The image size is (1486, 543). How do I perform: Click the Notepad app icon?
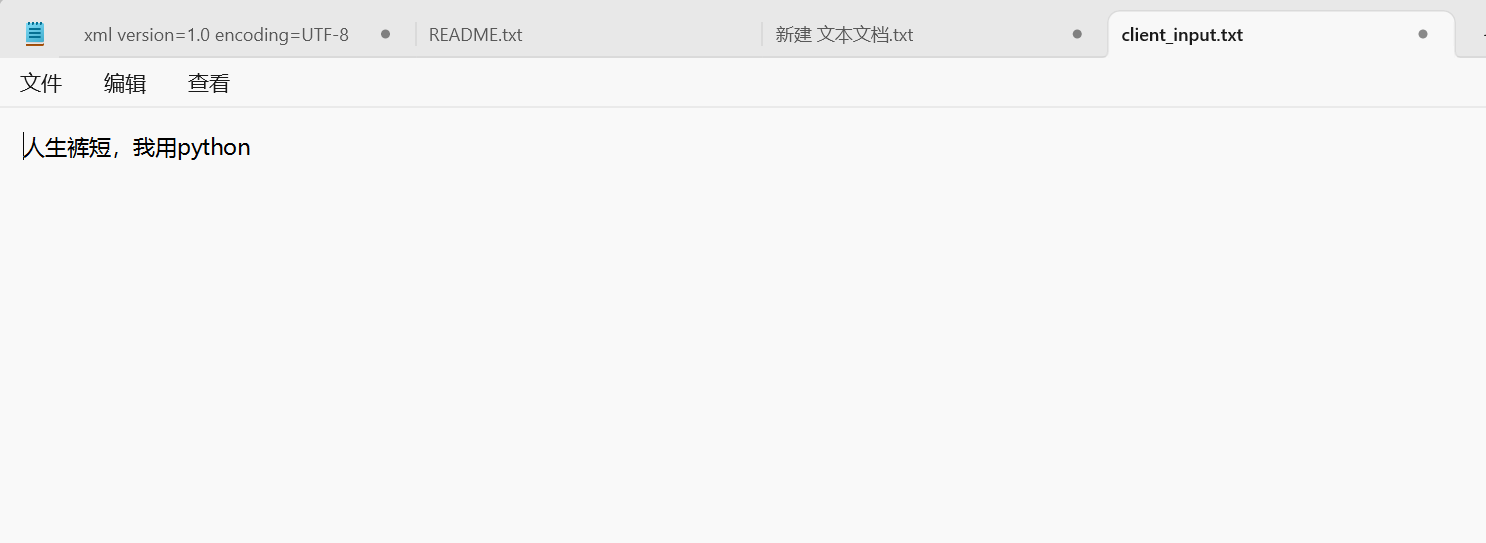point(35,34)
